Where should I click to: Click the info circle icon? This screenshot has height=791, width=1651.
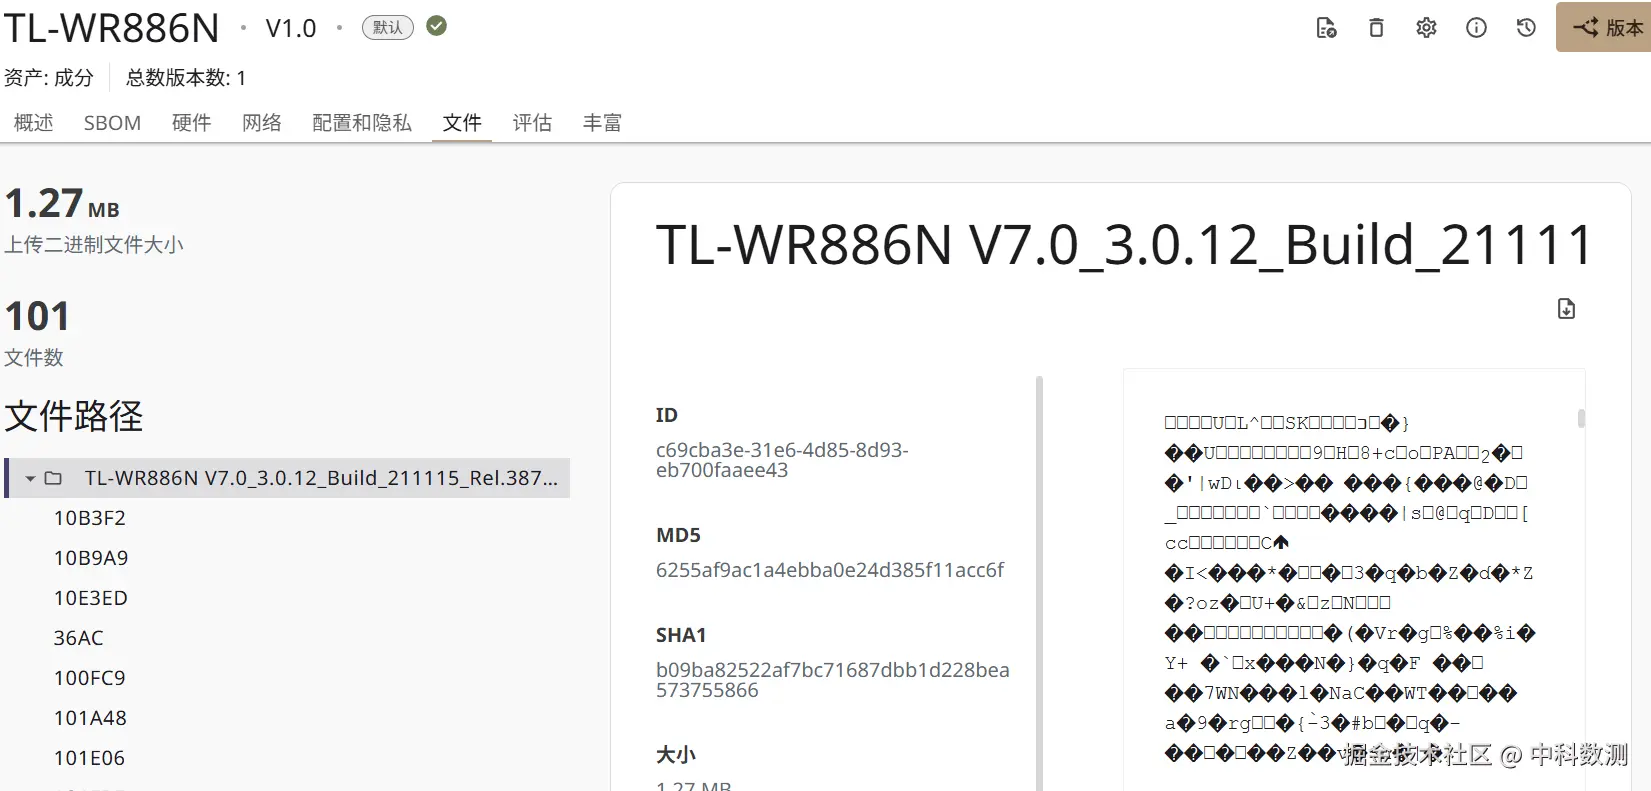[1476, 28]
